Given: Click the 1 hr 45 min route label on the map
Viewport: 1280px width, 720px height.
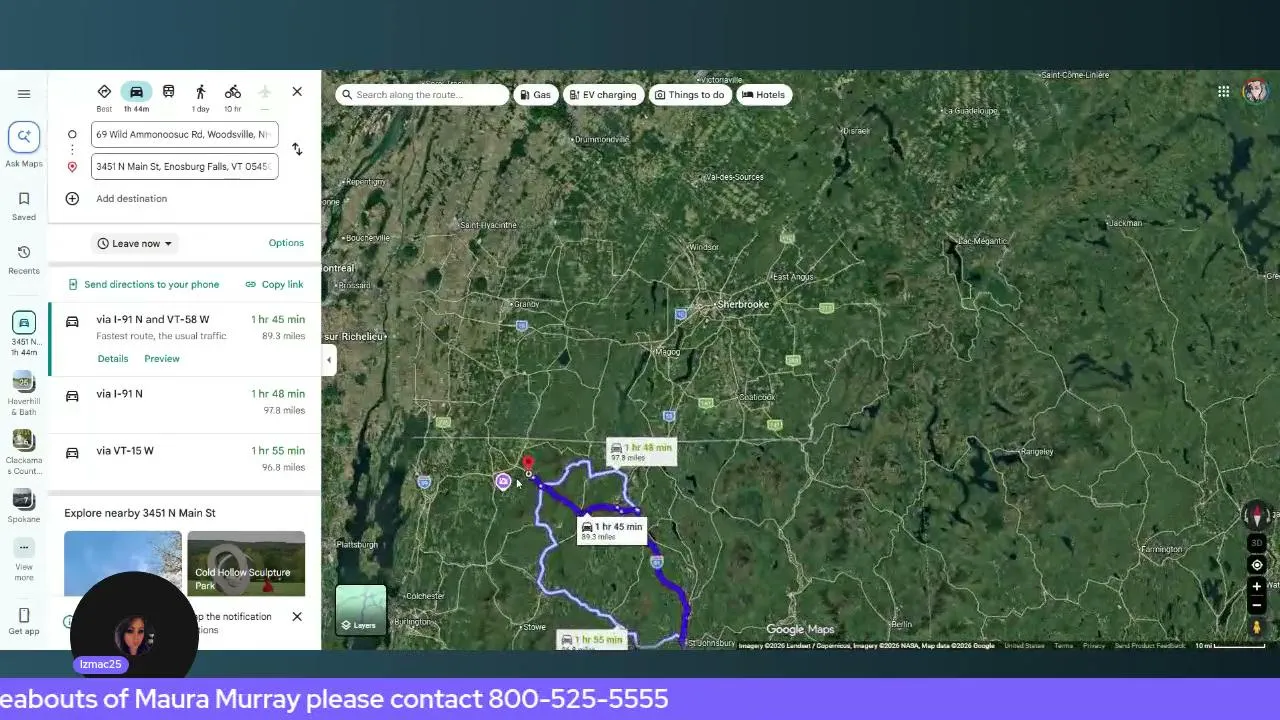Looking at the screenshot, I should [x=612, y=530].
